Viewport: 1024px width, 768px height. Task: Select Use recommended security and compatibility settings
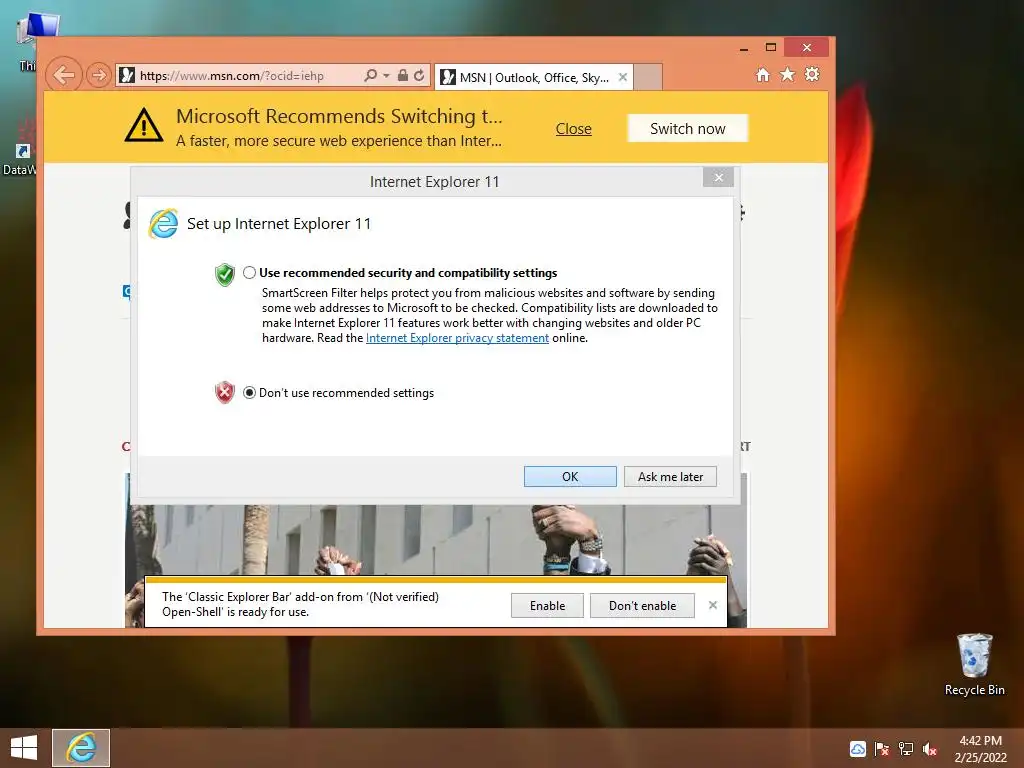pos(249,272)
